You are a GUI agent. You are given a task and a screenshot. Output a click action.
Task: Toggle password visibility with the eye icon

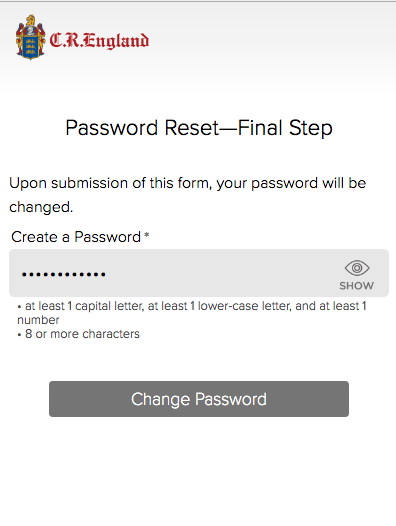coord(357,268)
